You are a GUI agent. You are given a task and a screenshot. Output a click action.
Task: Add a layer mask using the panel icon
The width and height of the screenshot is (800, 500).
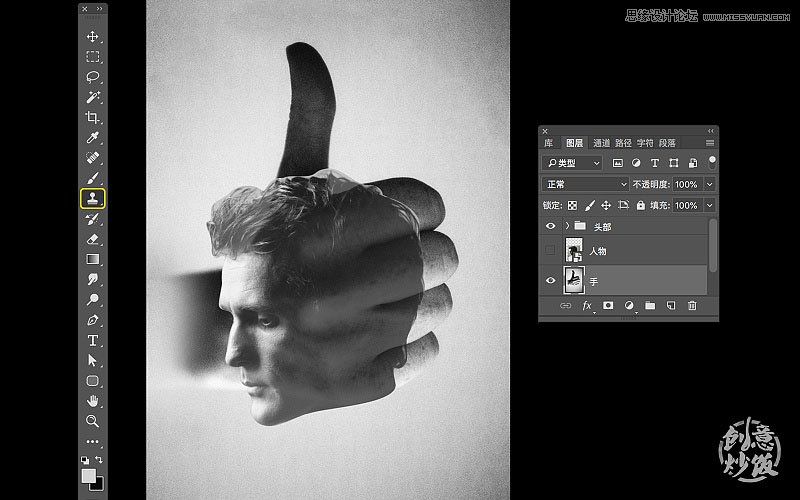(607, 305)
